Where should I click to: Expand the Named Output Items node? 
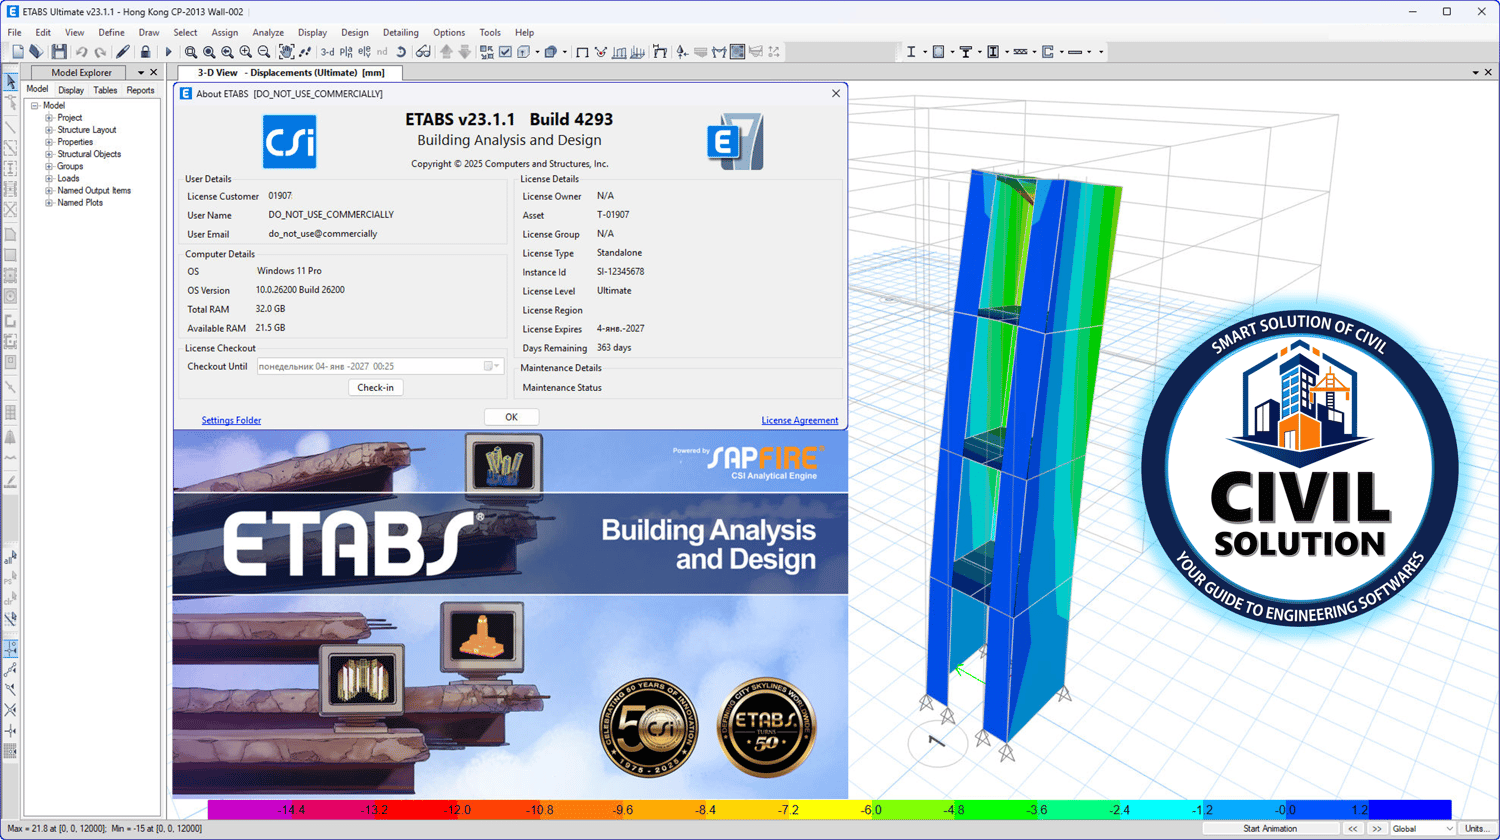pos(49,190)
